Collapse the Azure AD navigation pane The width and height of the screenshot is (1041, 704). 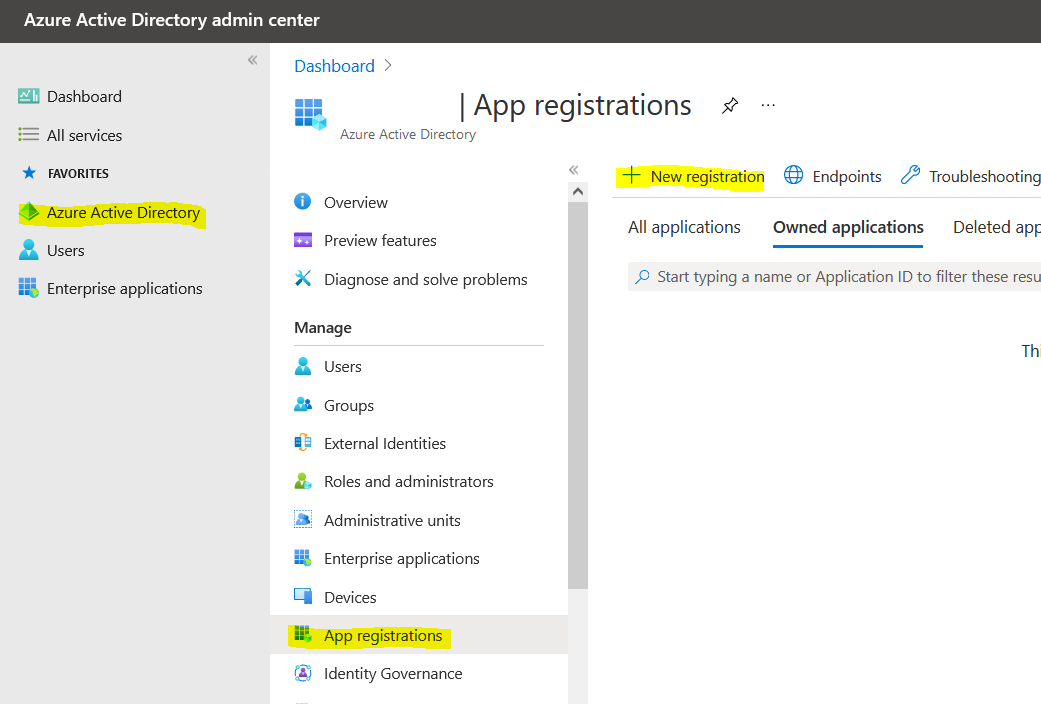pyautogui.click(x=573, y=170)
